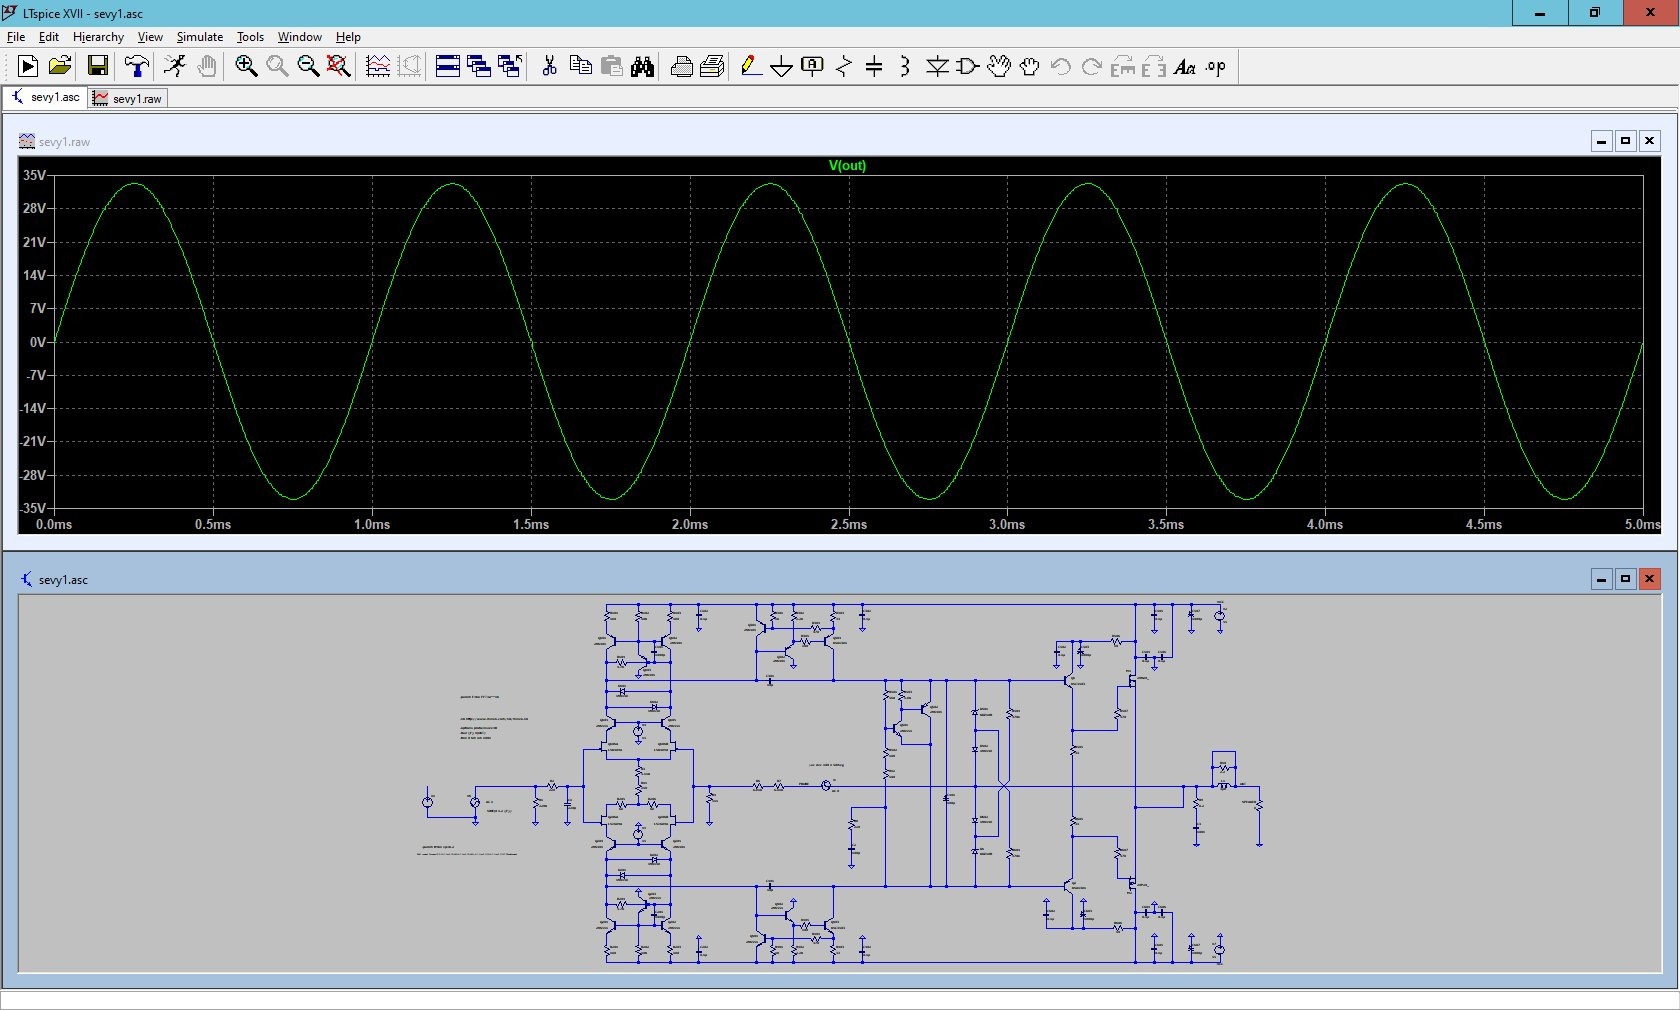Image resolution: width=1680 pixels, height=1010 pixels.
Task: Click the Open file folder icon
Action: click(60, 66)
